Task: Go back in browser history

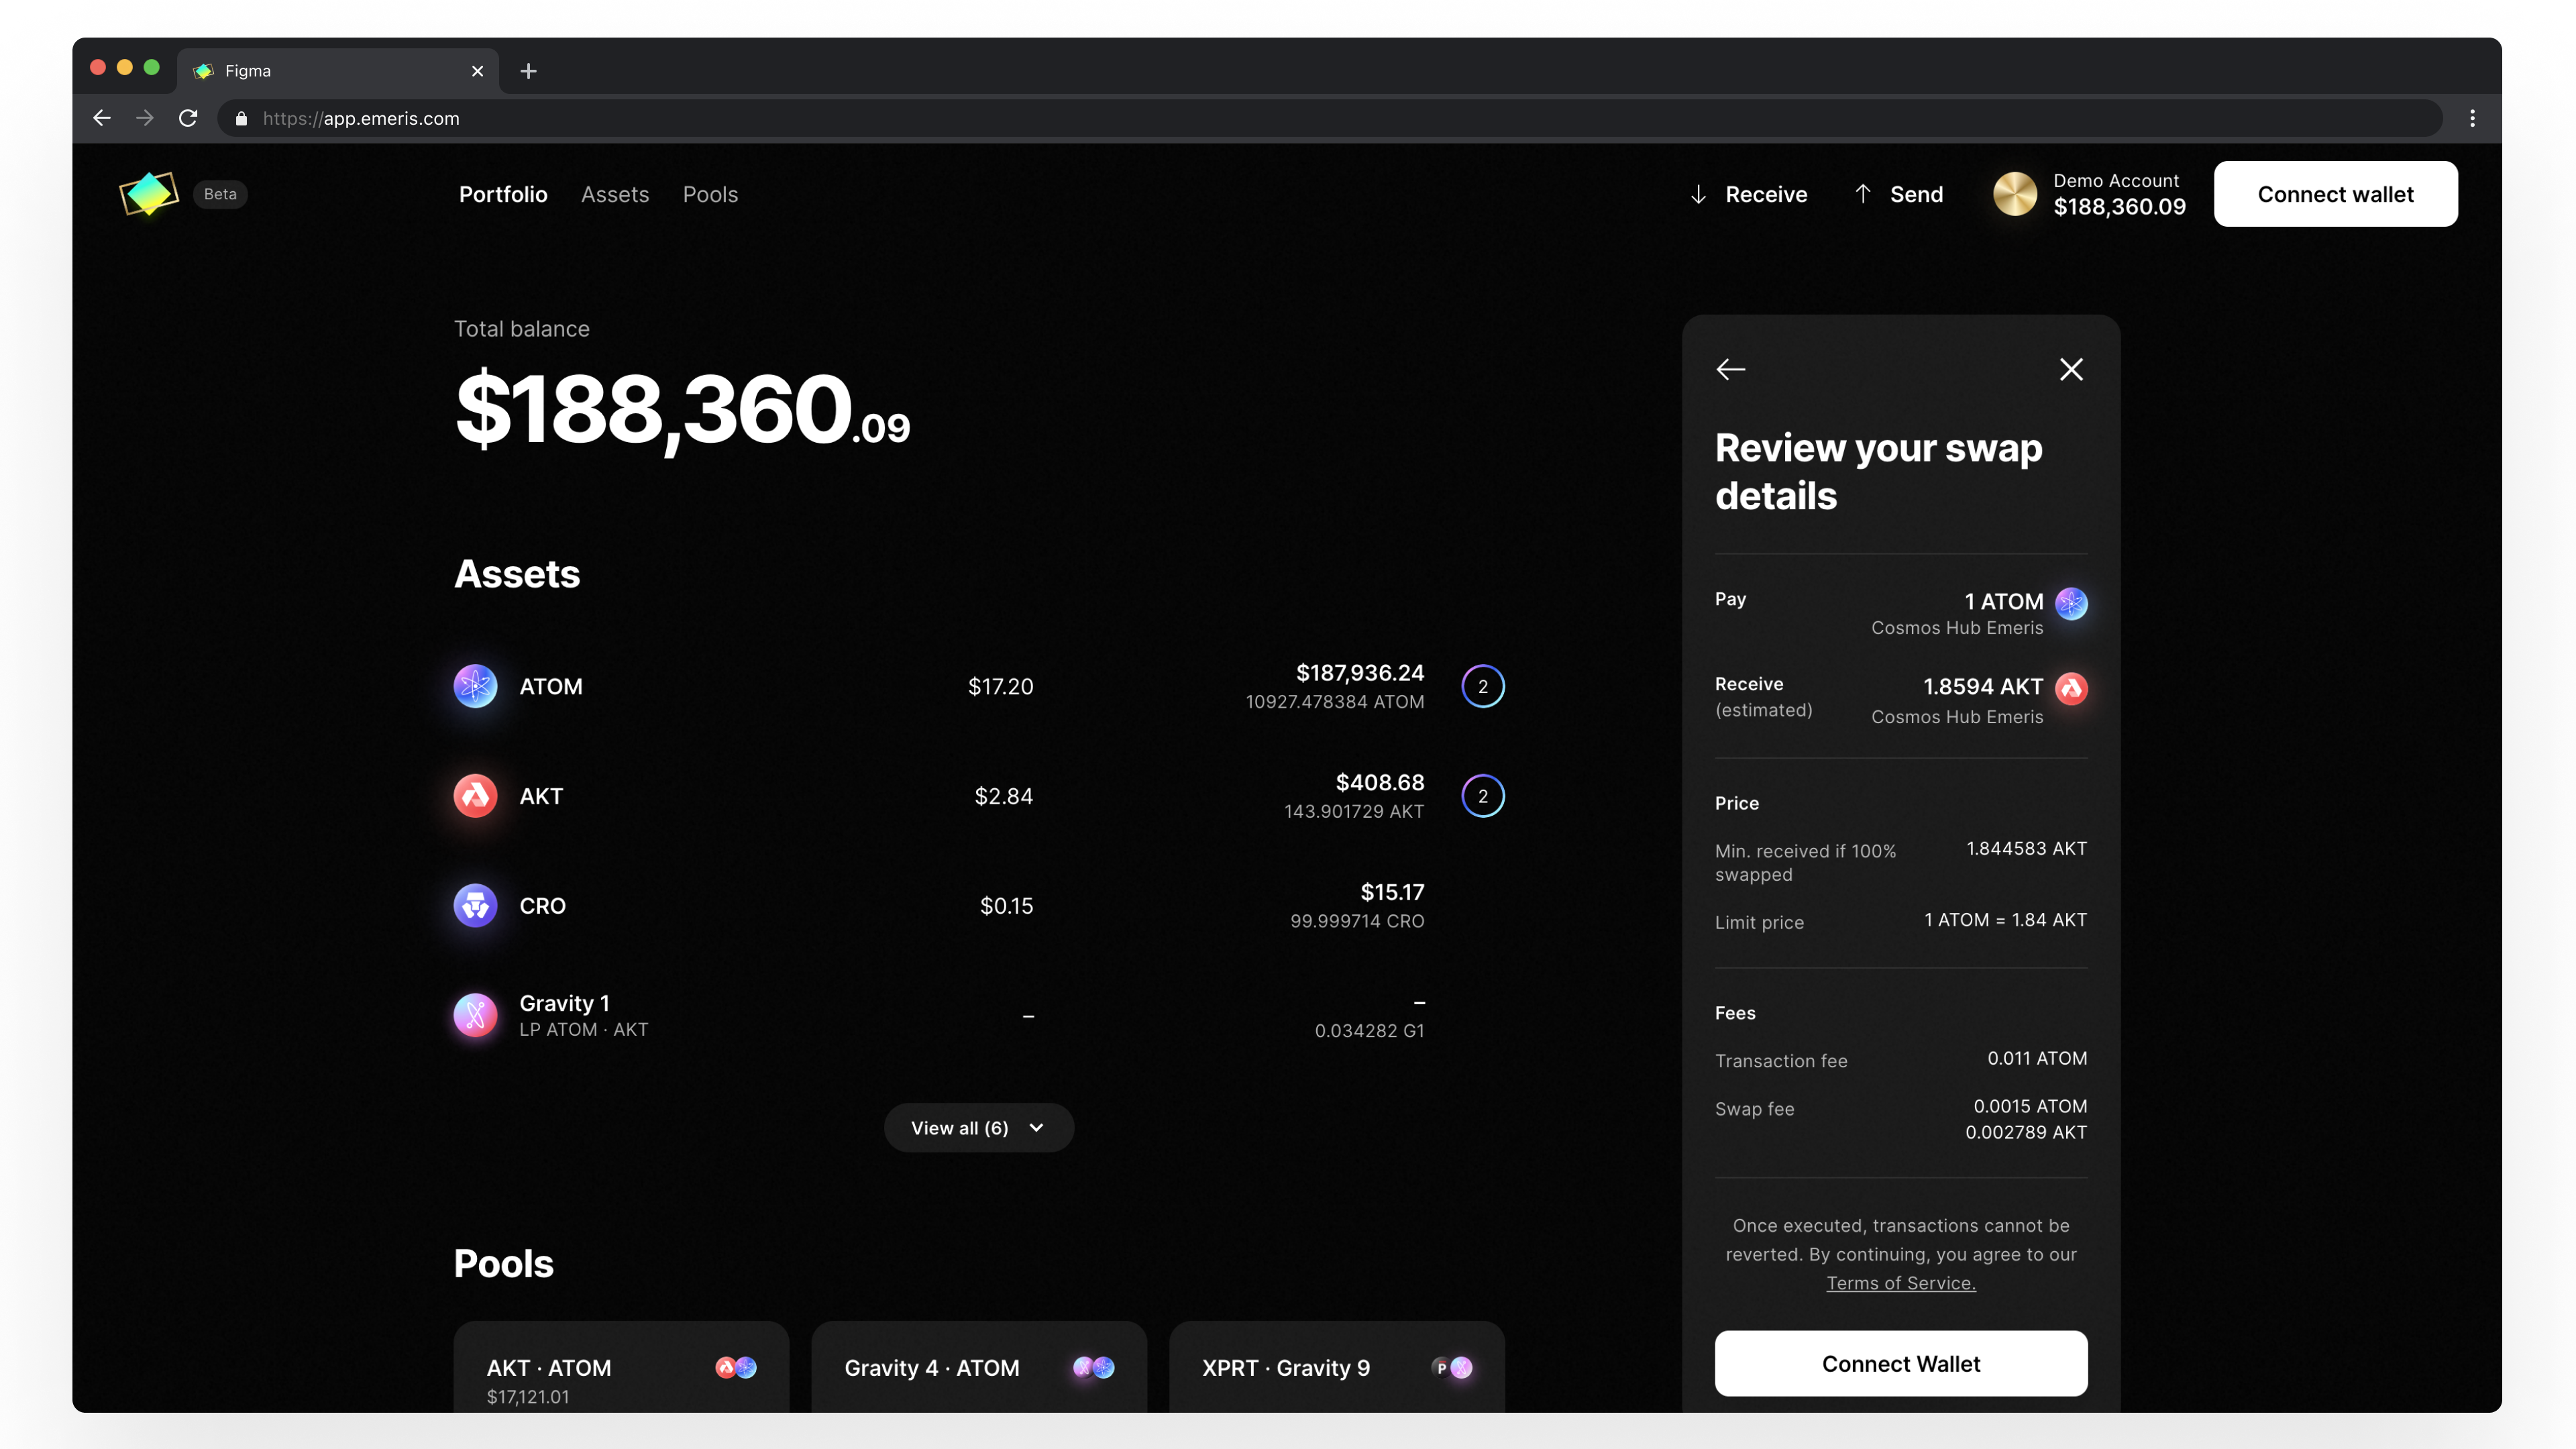Action: pyautogui.click(x=102, y=118)
